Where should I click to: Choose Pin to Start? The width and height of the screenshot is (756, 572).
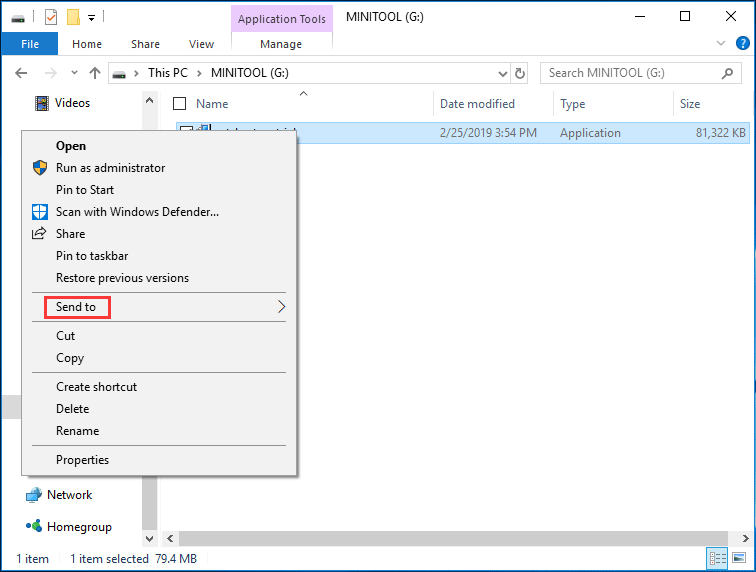pos(159,190)
